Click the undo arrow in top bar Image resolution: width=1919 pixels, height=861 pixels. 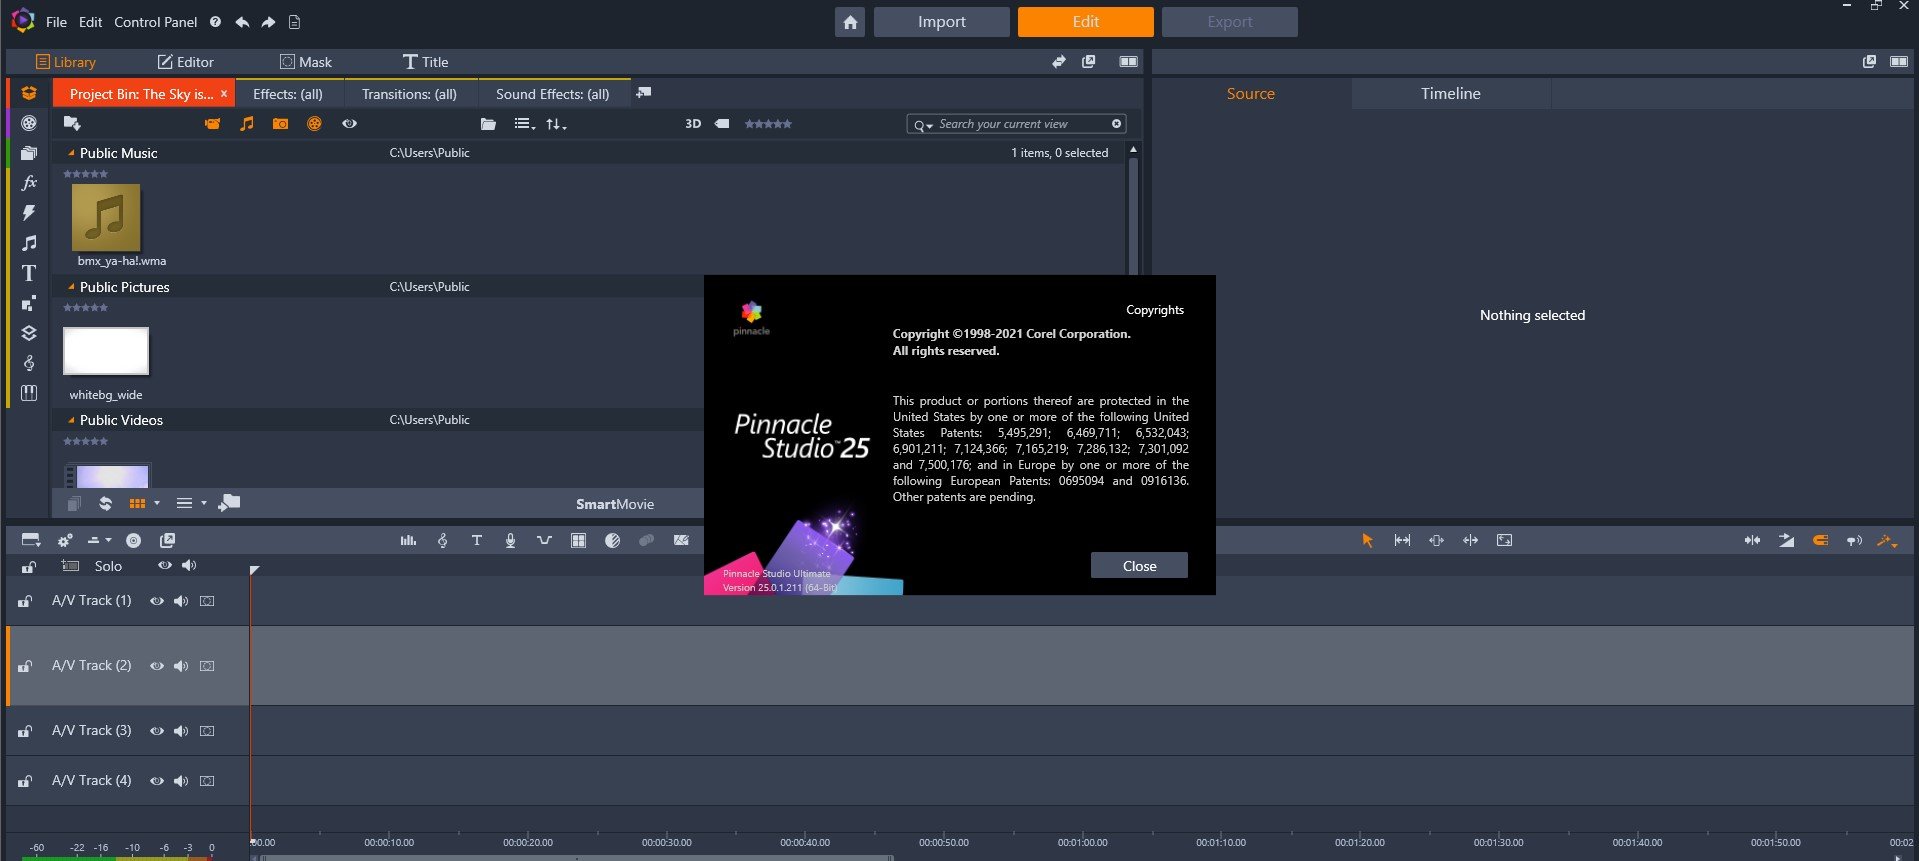tap(242, 22)
